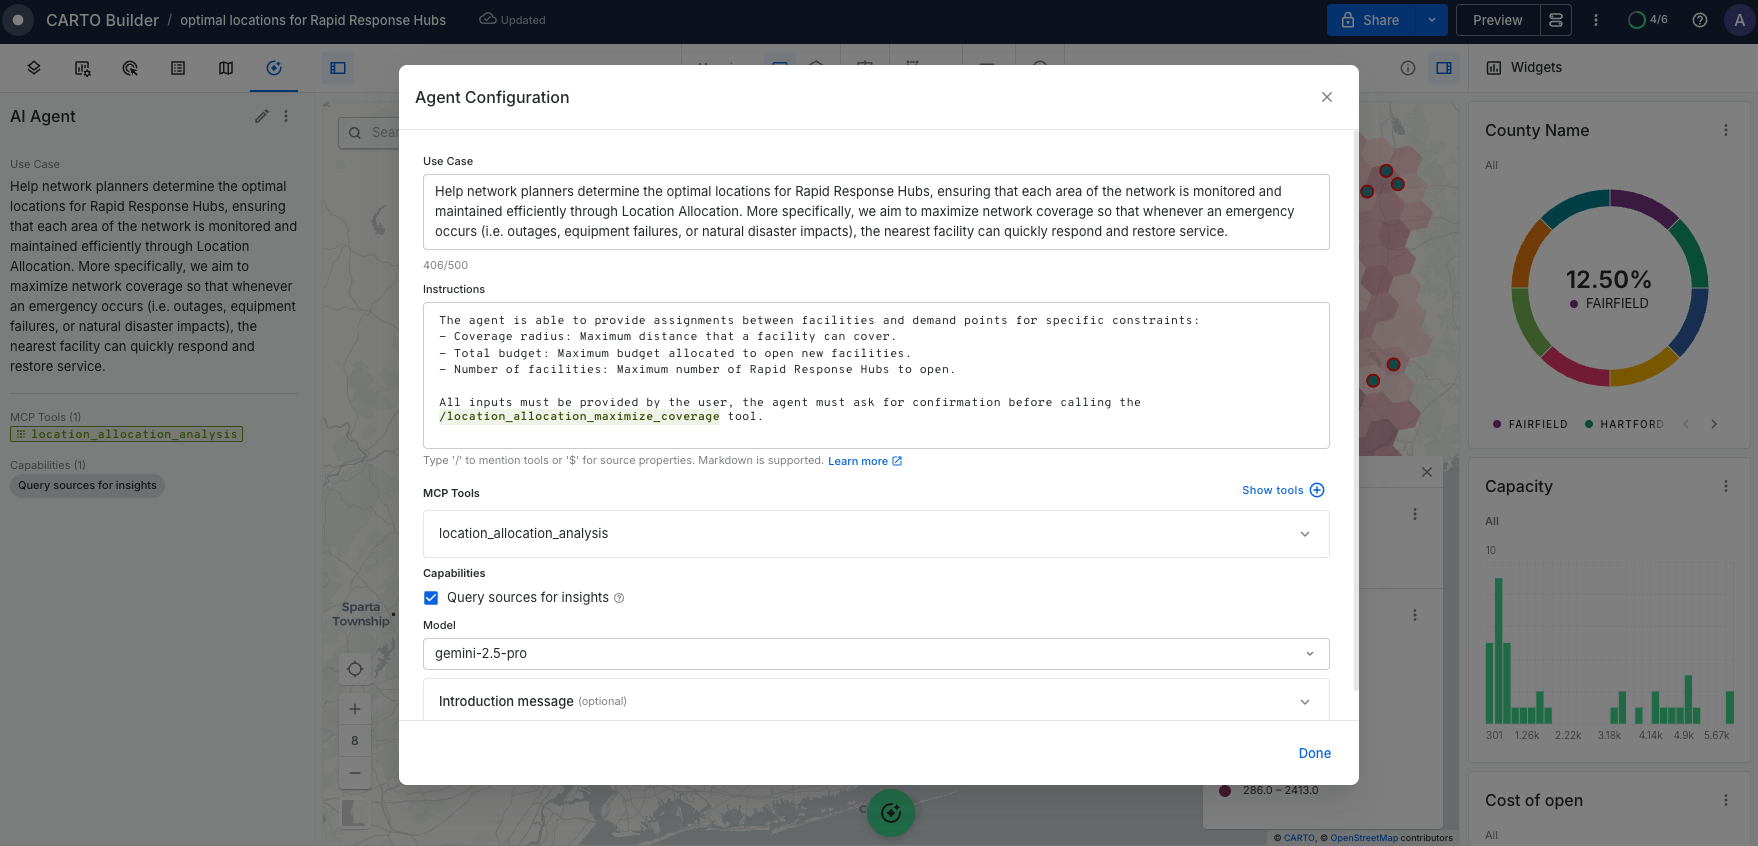The image size is (1758, 846).
Task: Click the help question mark icon
Action: pos(1699,20)
